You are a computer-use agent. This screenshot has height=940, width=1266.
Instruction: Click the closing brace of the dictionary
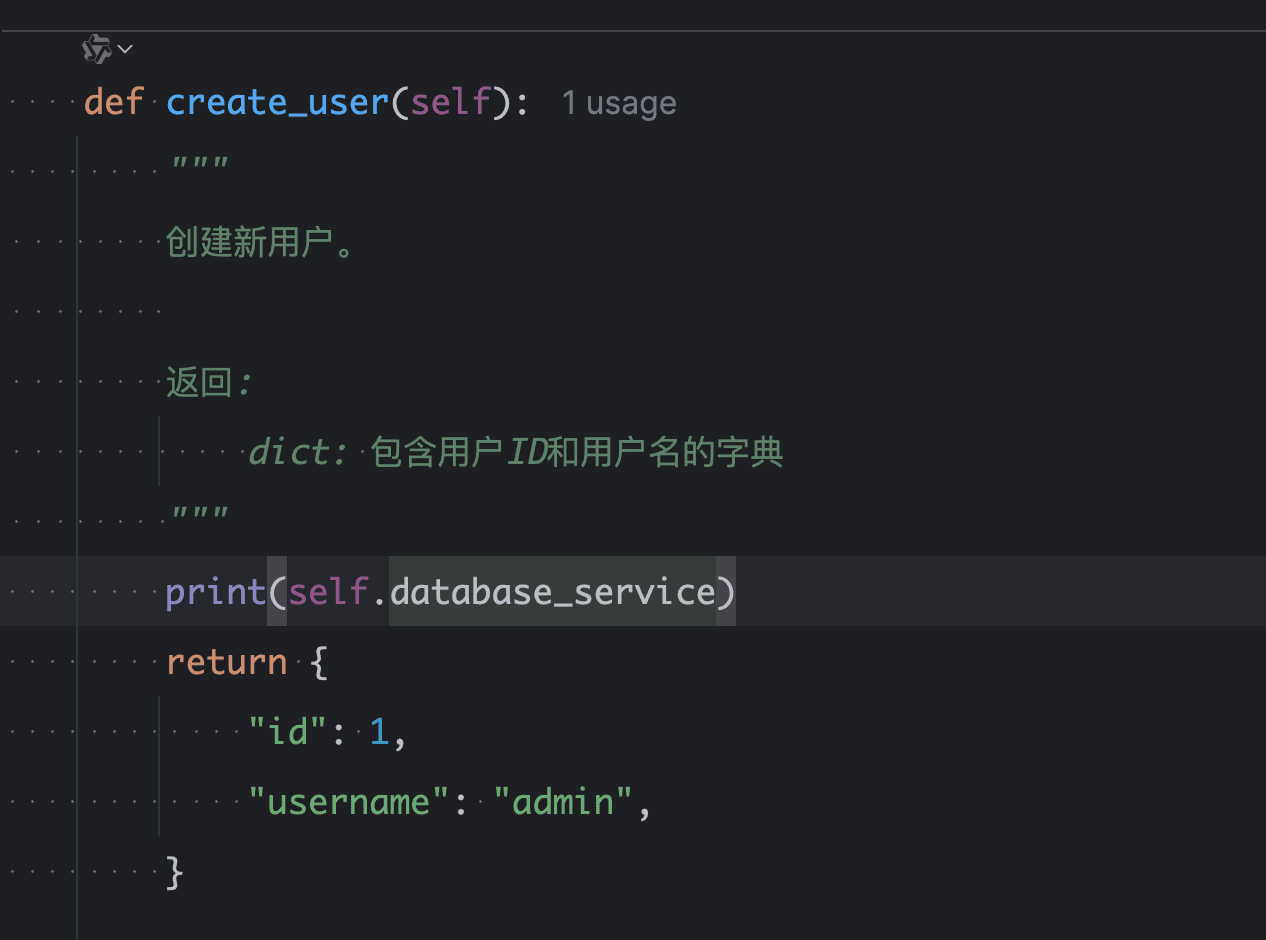pyautogui.click(x=176, y=871)
